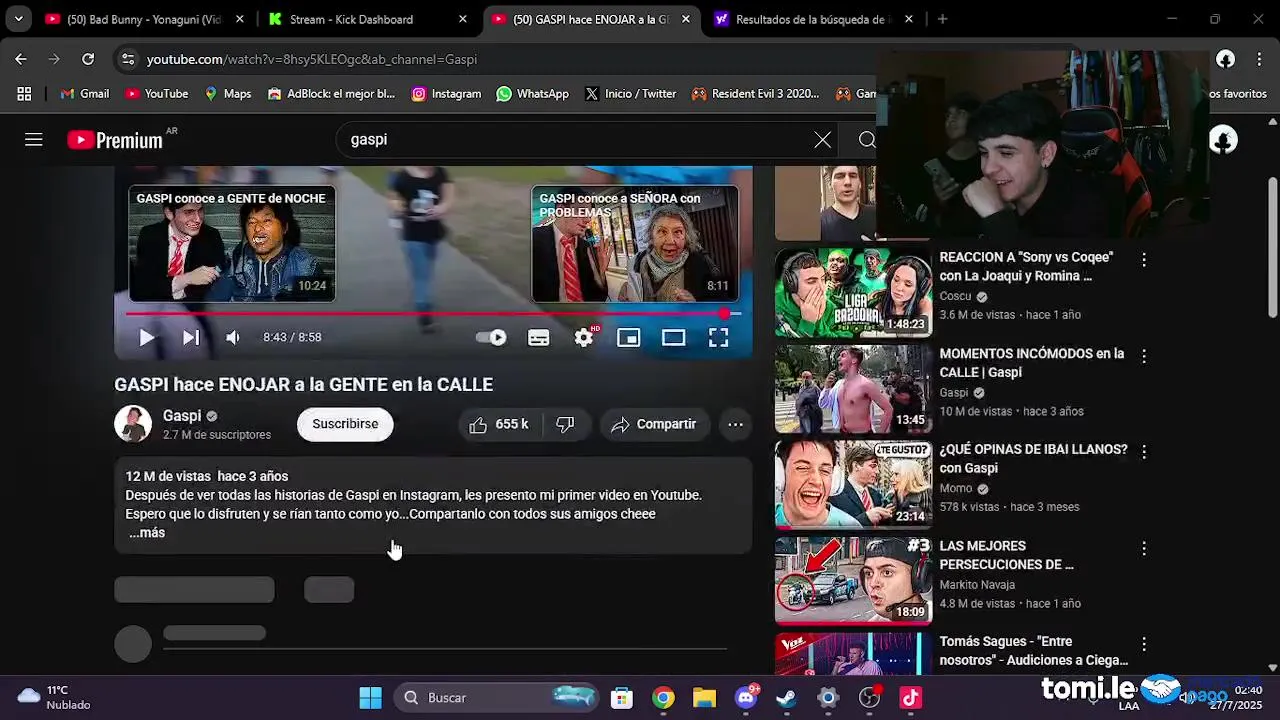Image resolution: width=1280 pixels, height=720 pixels.
Task: Toggle the autoplay switch
Action: click(x=491, y=338)
